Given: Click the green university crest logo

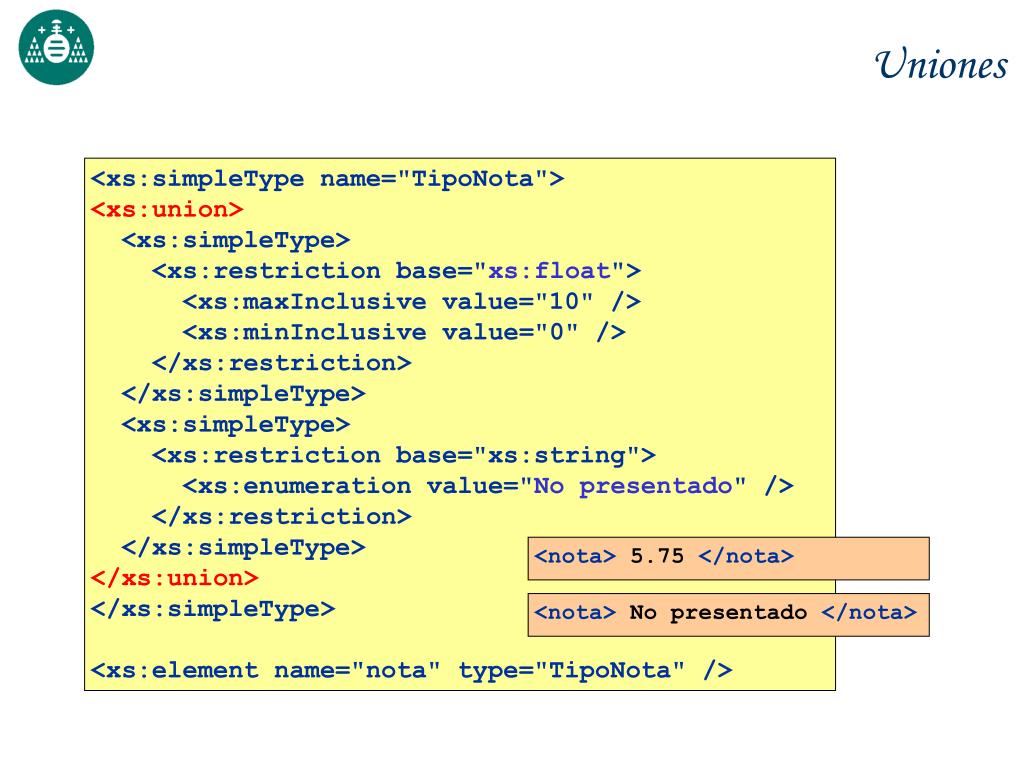Looking at the screenshot, I should tap(56, 47).
